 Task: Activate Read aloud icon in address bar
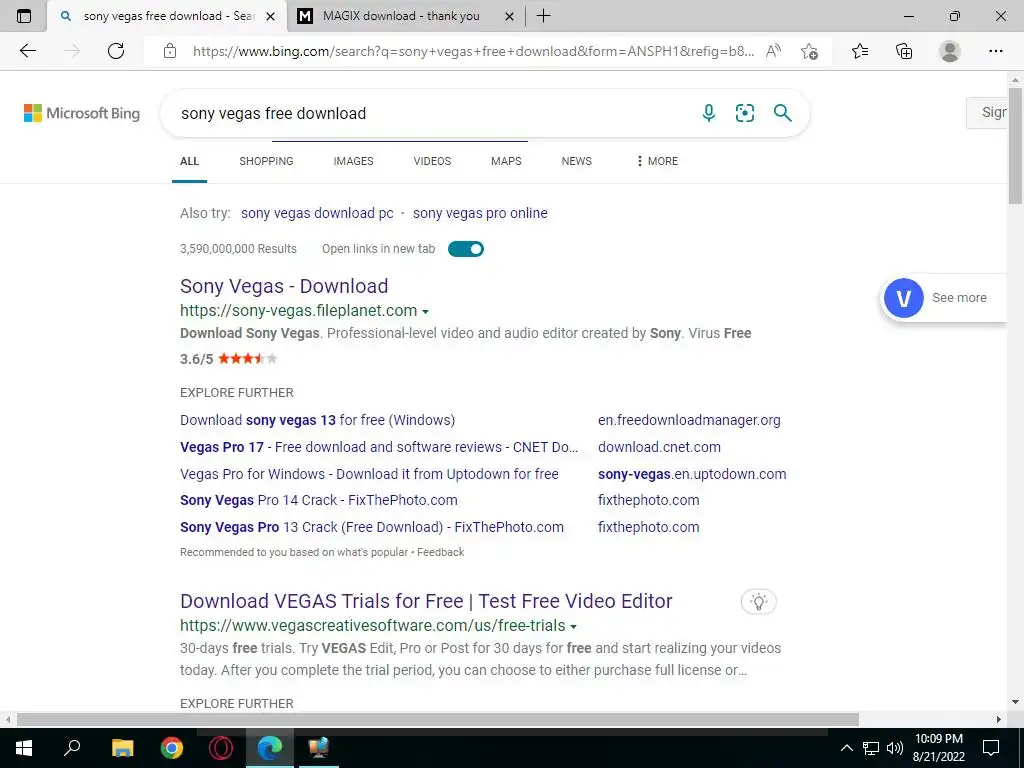coord(773,51)
